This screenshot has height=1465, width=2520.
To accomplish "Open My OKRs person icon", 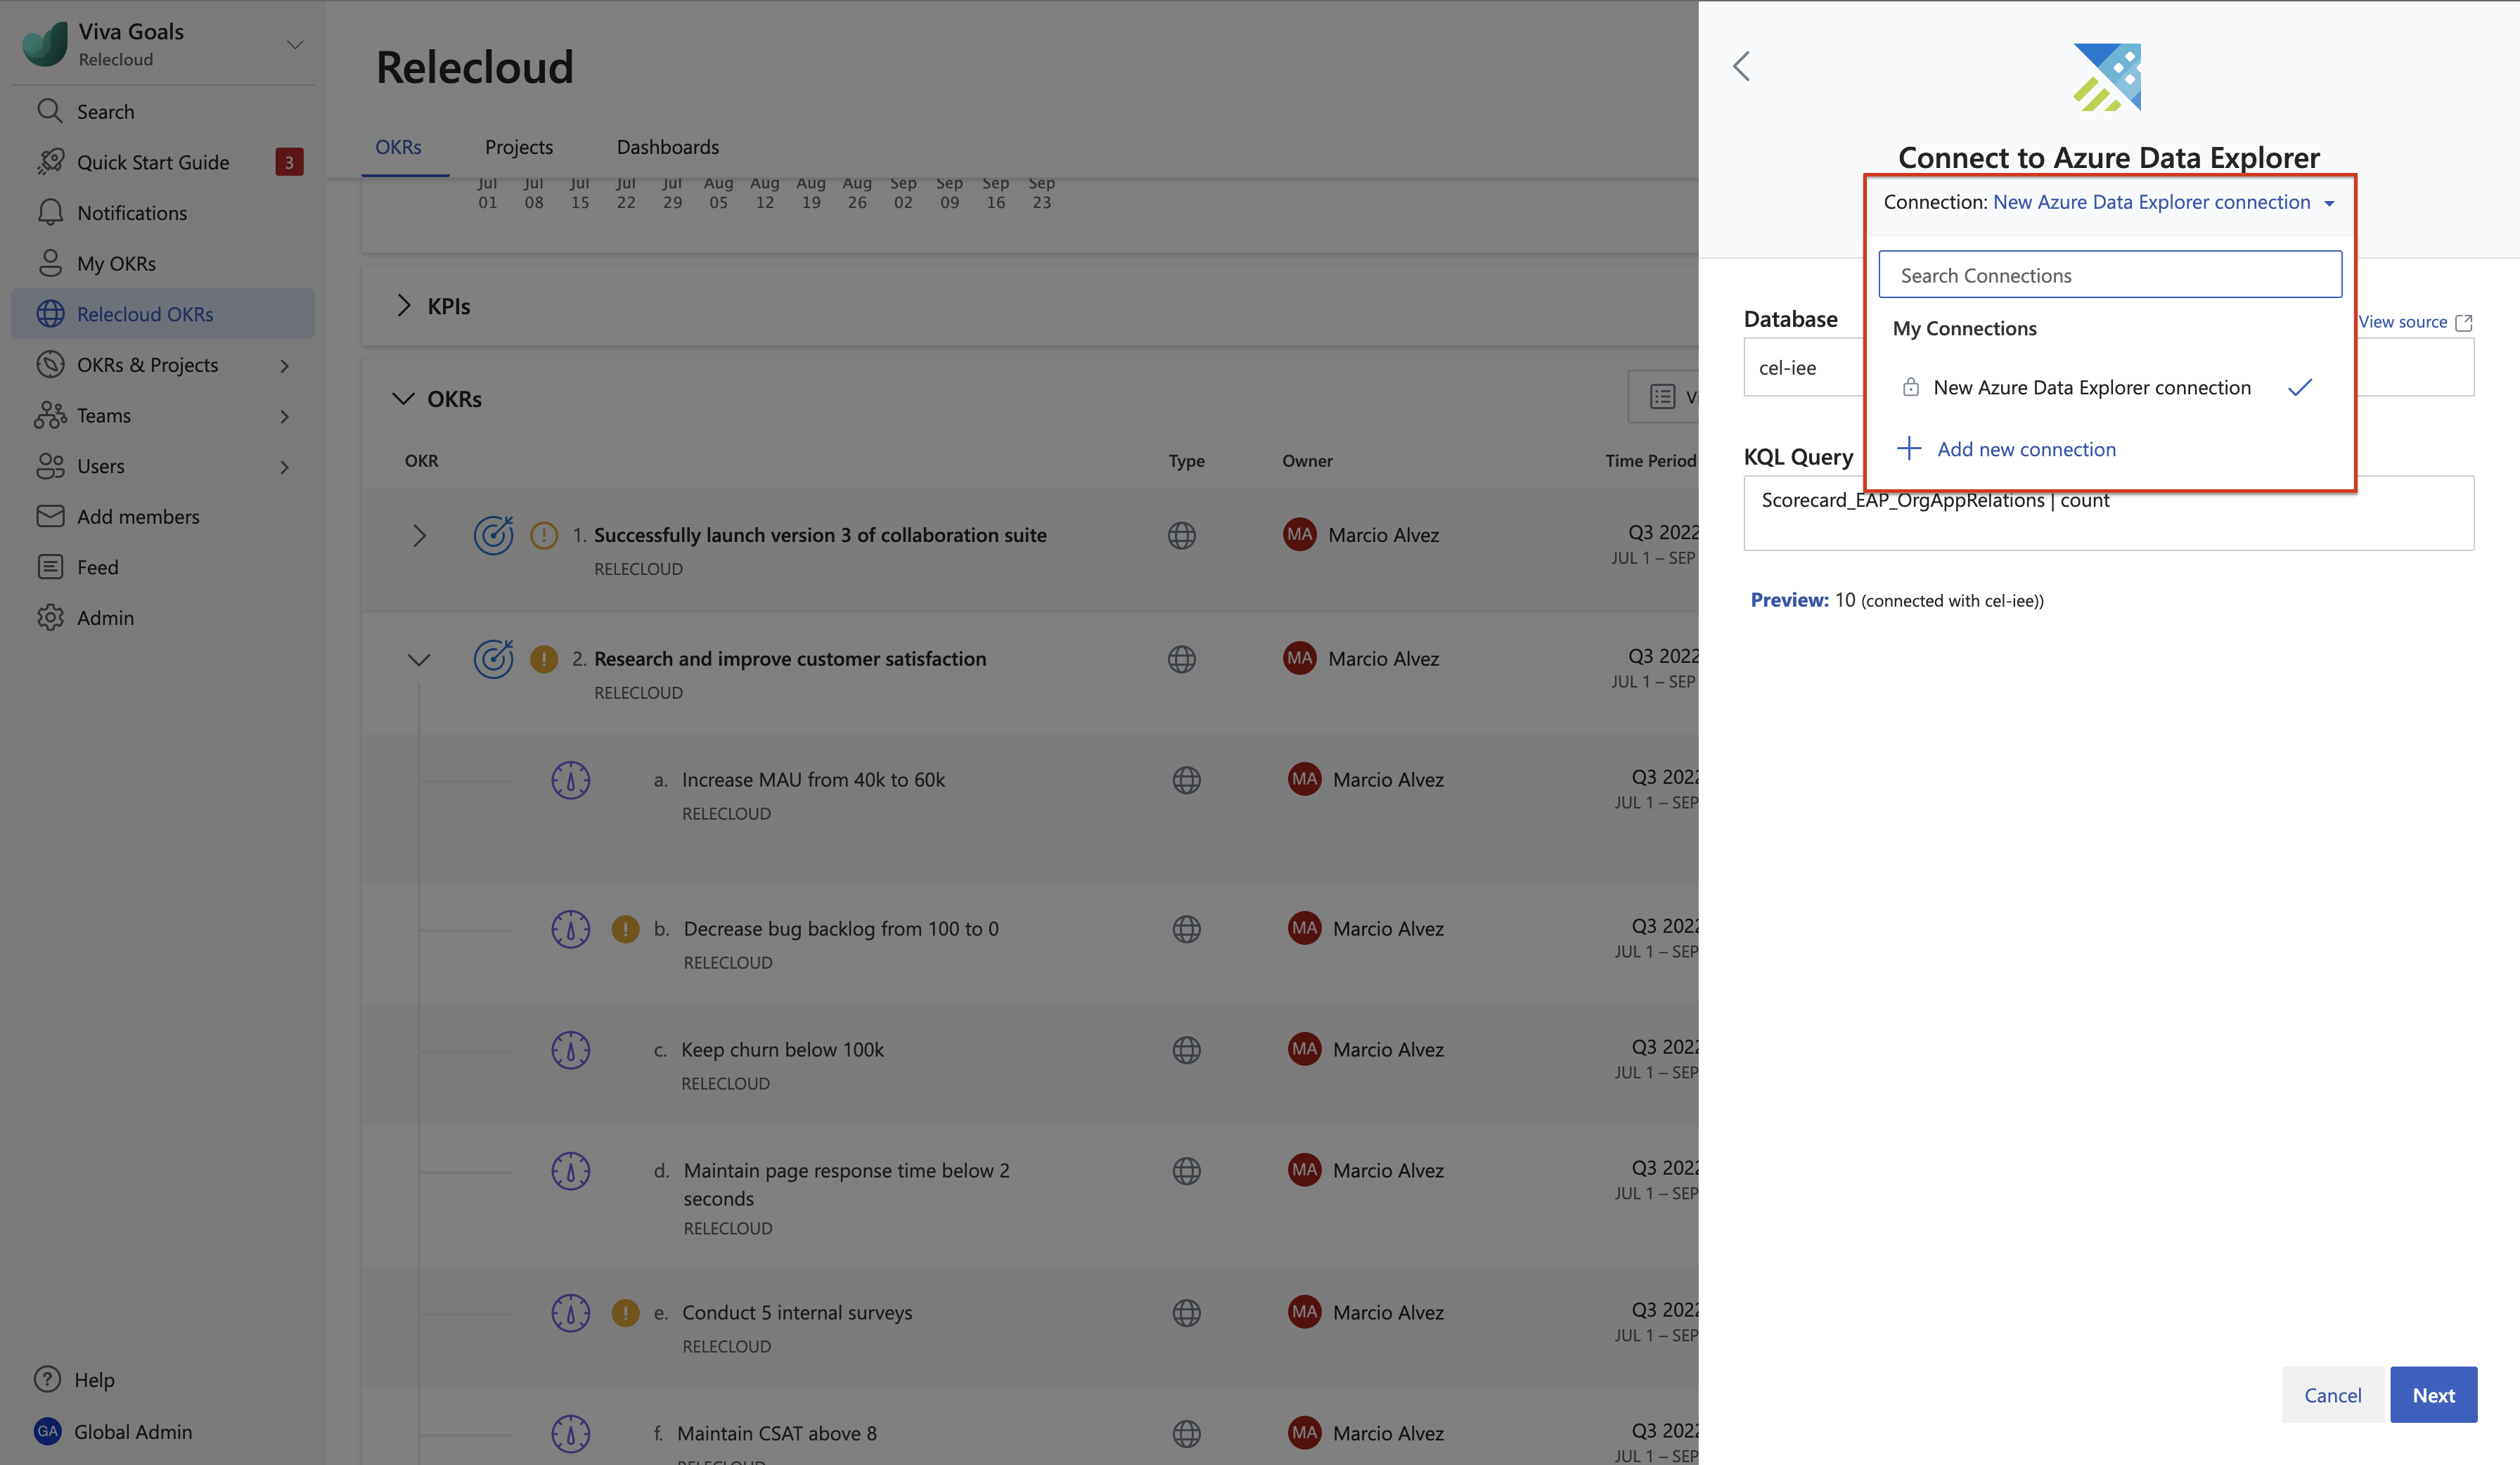I will click(x=50, y=263).
